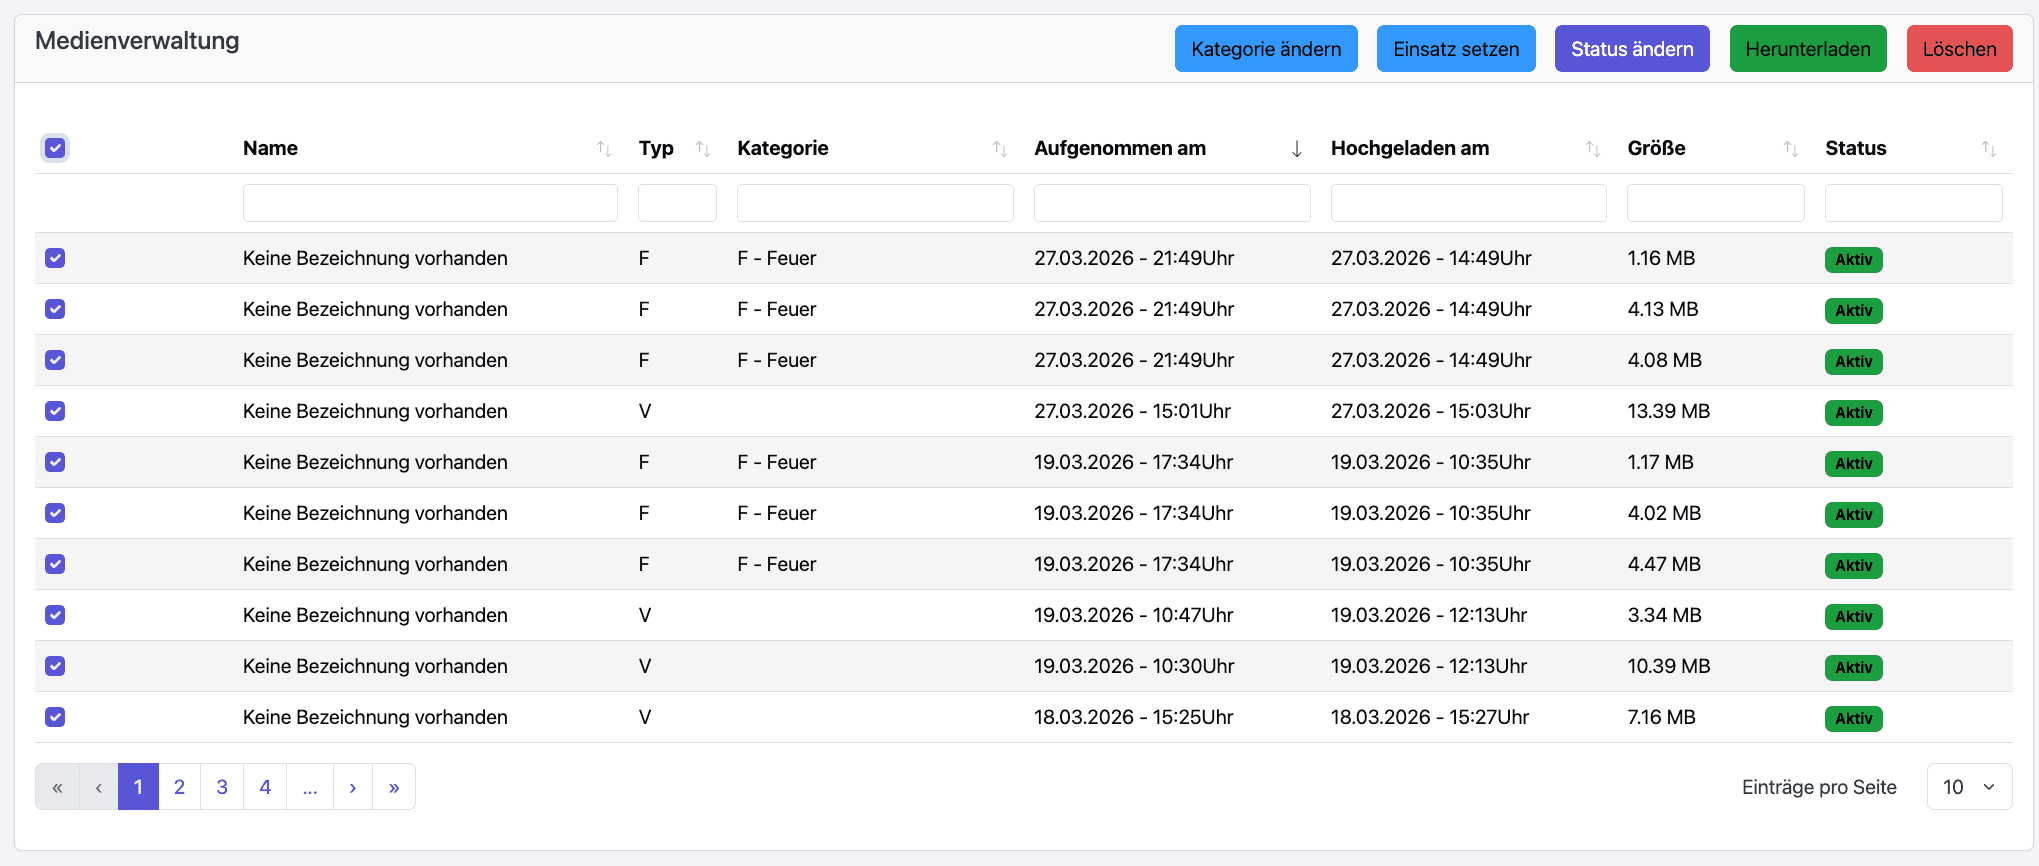Click the red Löschen button

pos(1958,49)
